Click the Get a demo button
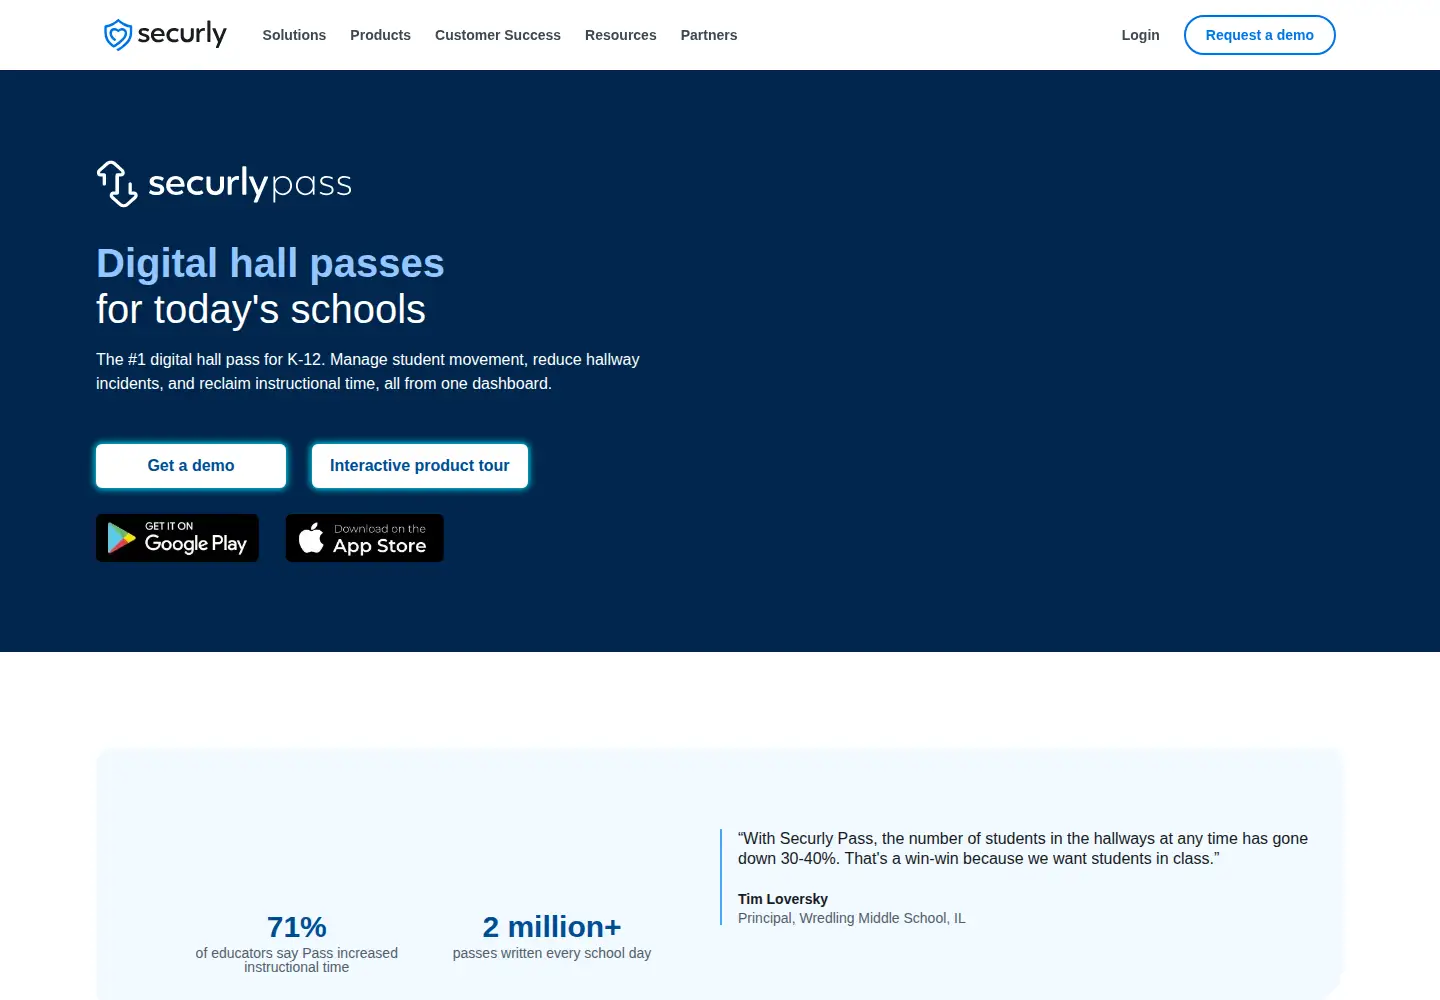Viewport: 1440px width, 1000px height. pos(191,466)
